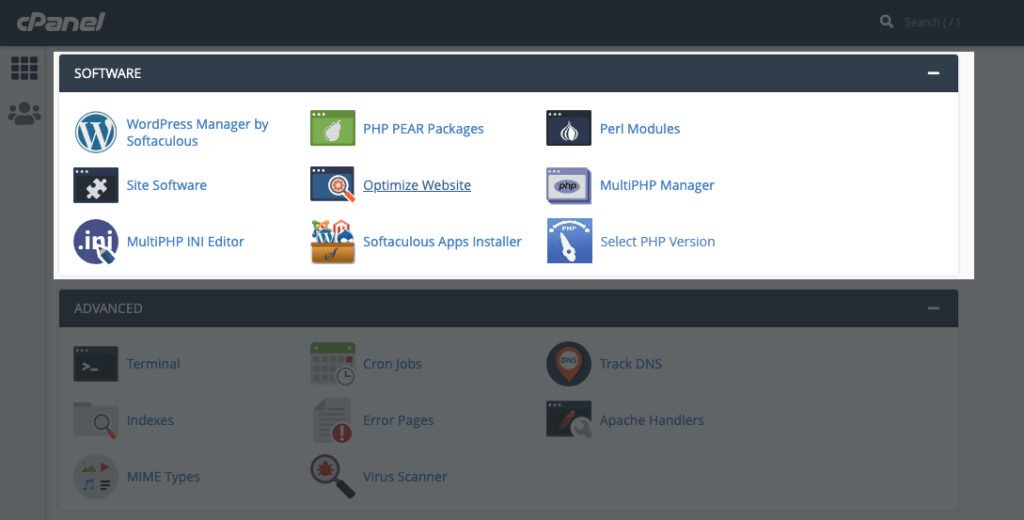Collapse the SOFTWARE section
Viewport: 1024px width, 520px height.
pos(933,73)
